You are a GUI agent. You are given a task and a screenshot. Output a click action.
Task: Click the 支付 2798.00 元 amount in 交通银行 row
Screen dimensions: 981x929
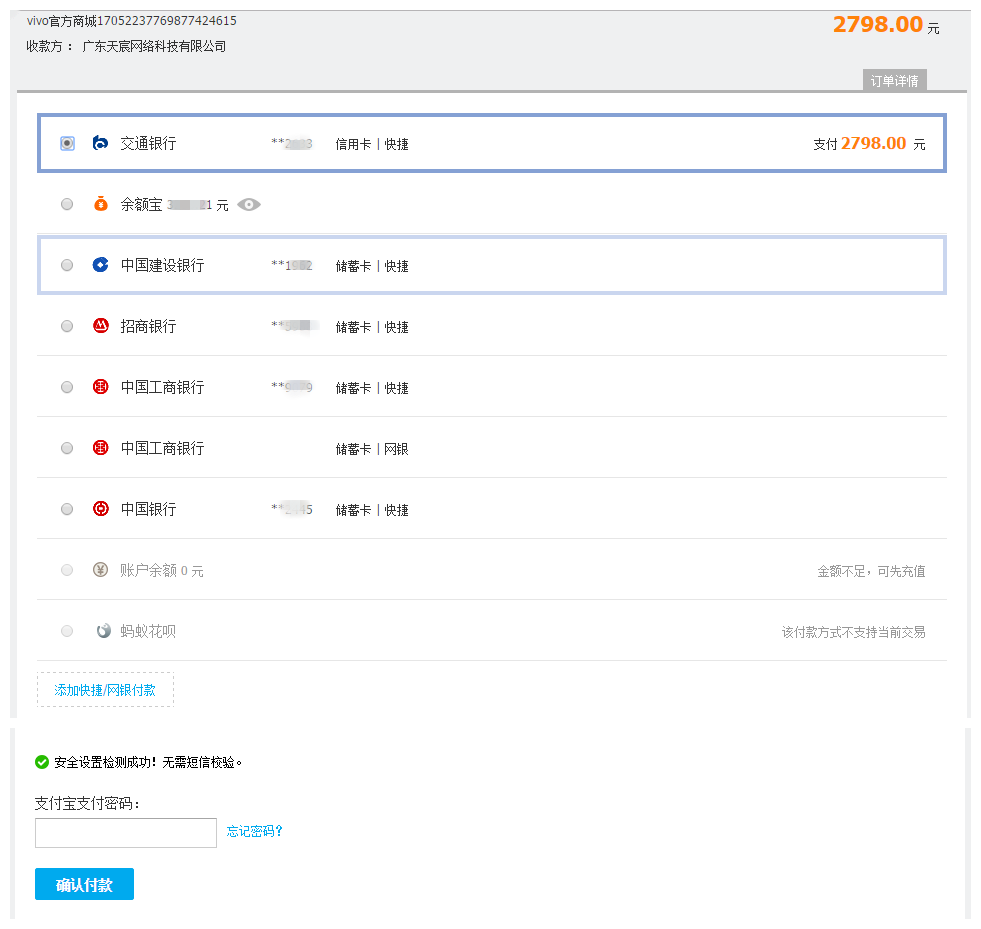[869, 143]
